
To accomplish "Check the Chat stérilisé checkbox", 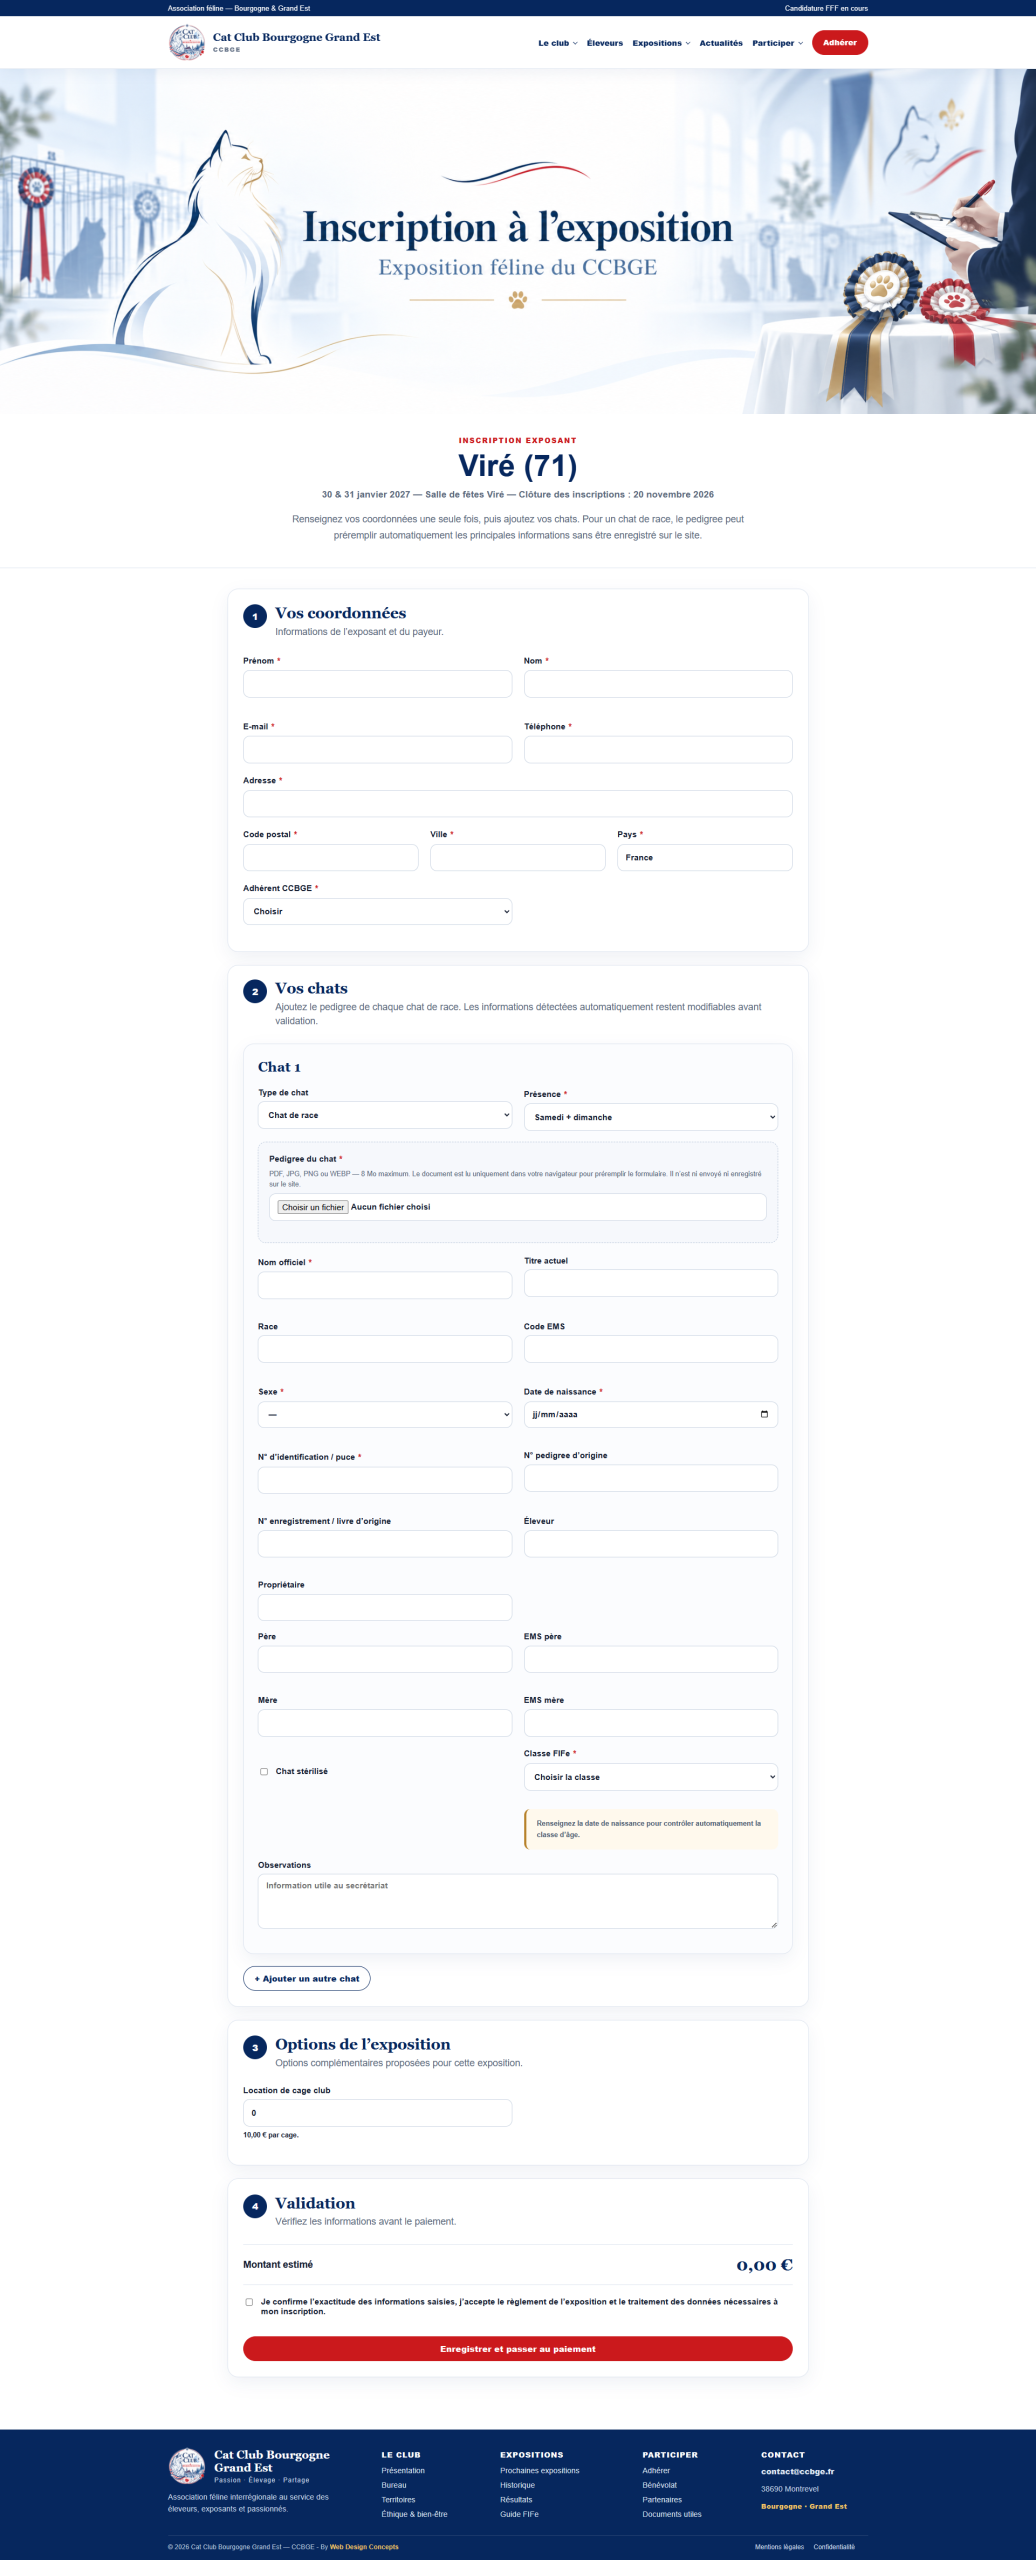I will pyautogui.click(x=264, y=1771).
